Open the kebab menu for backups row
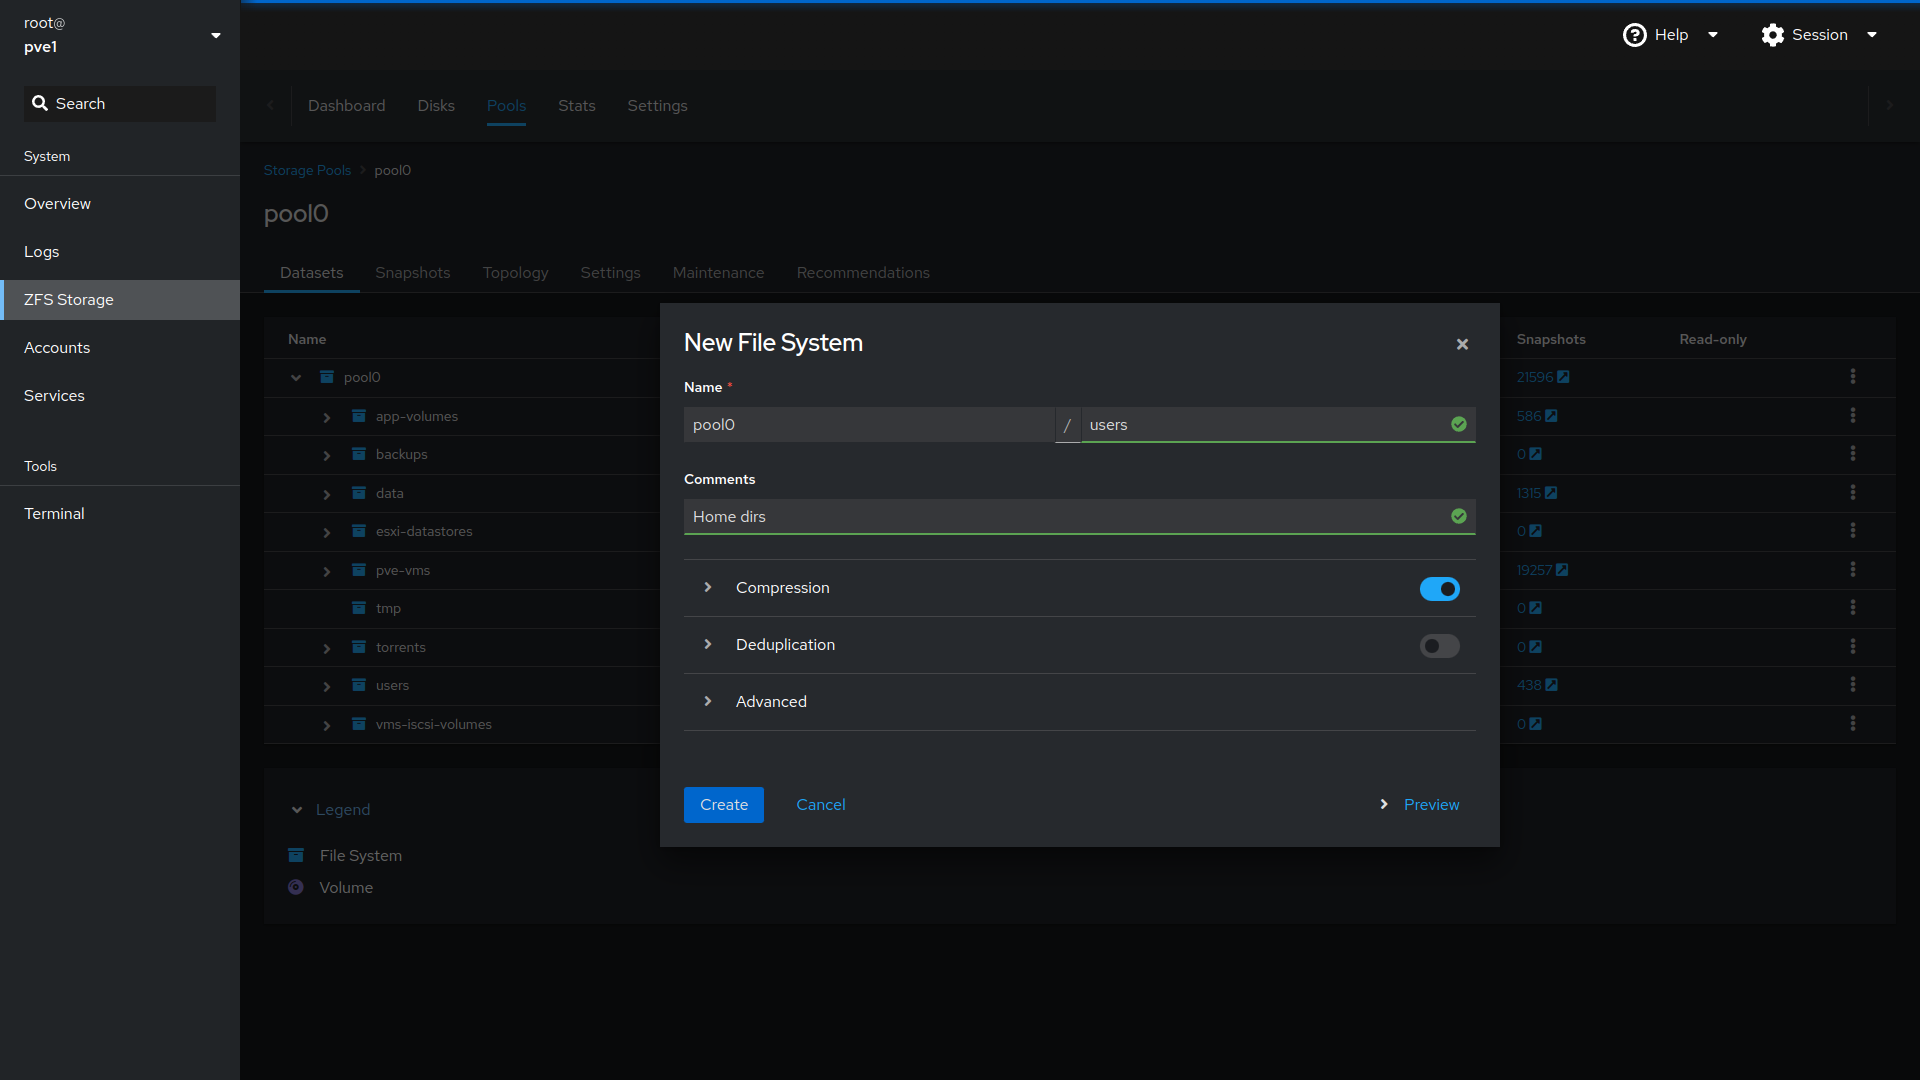This screenshot has width=1920, height=1080. (1853, 454)
